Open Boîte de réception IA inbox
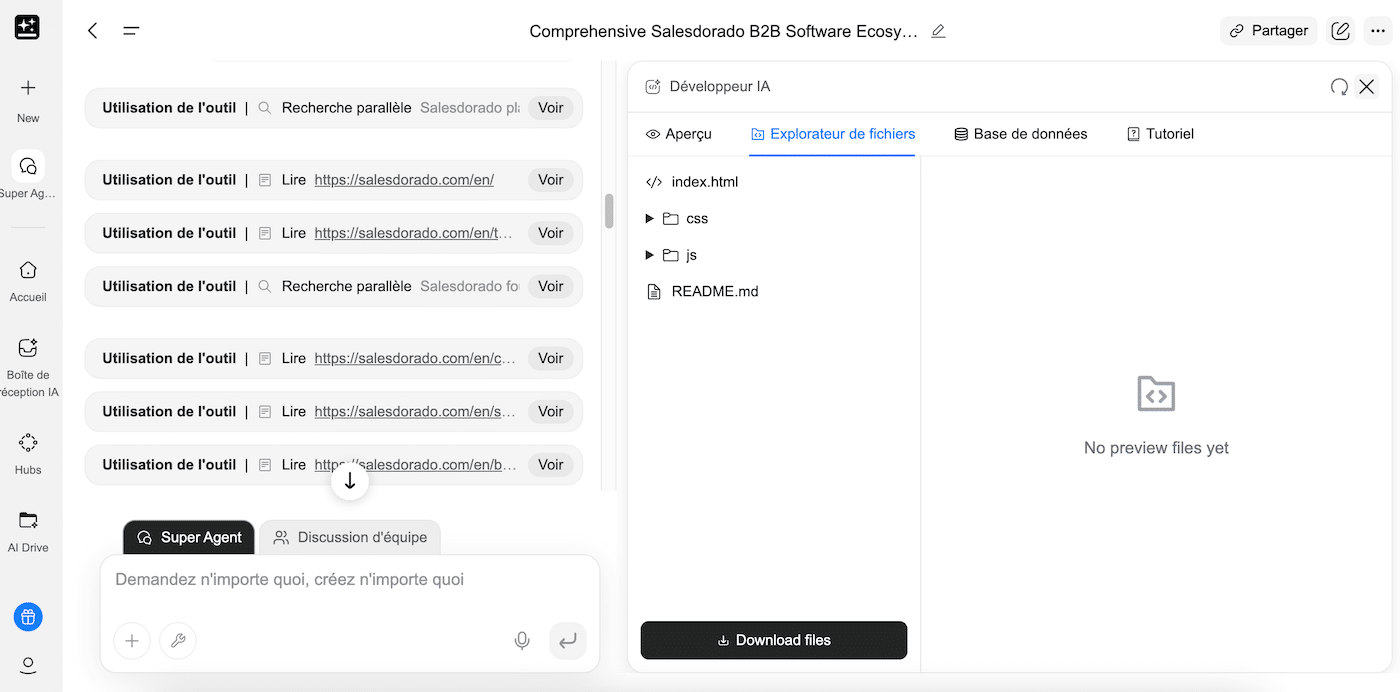The height and width of the screenshot is (692, 1400). click(28, 348)
